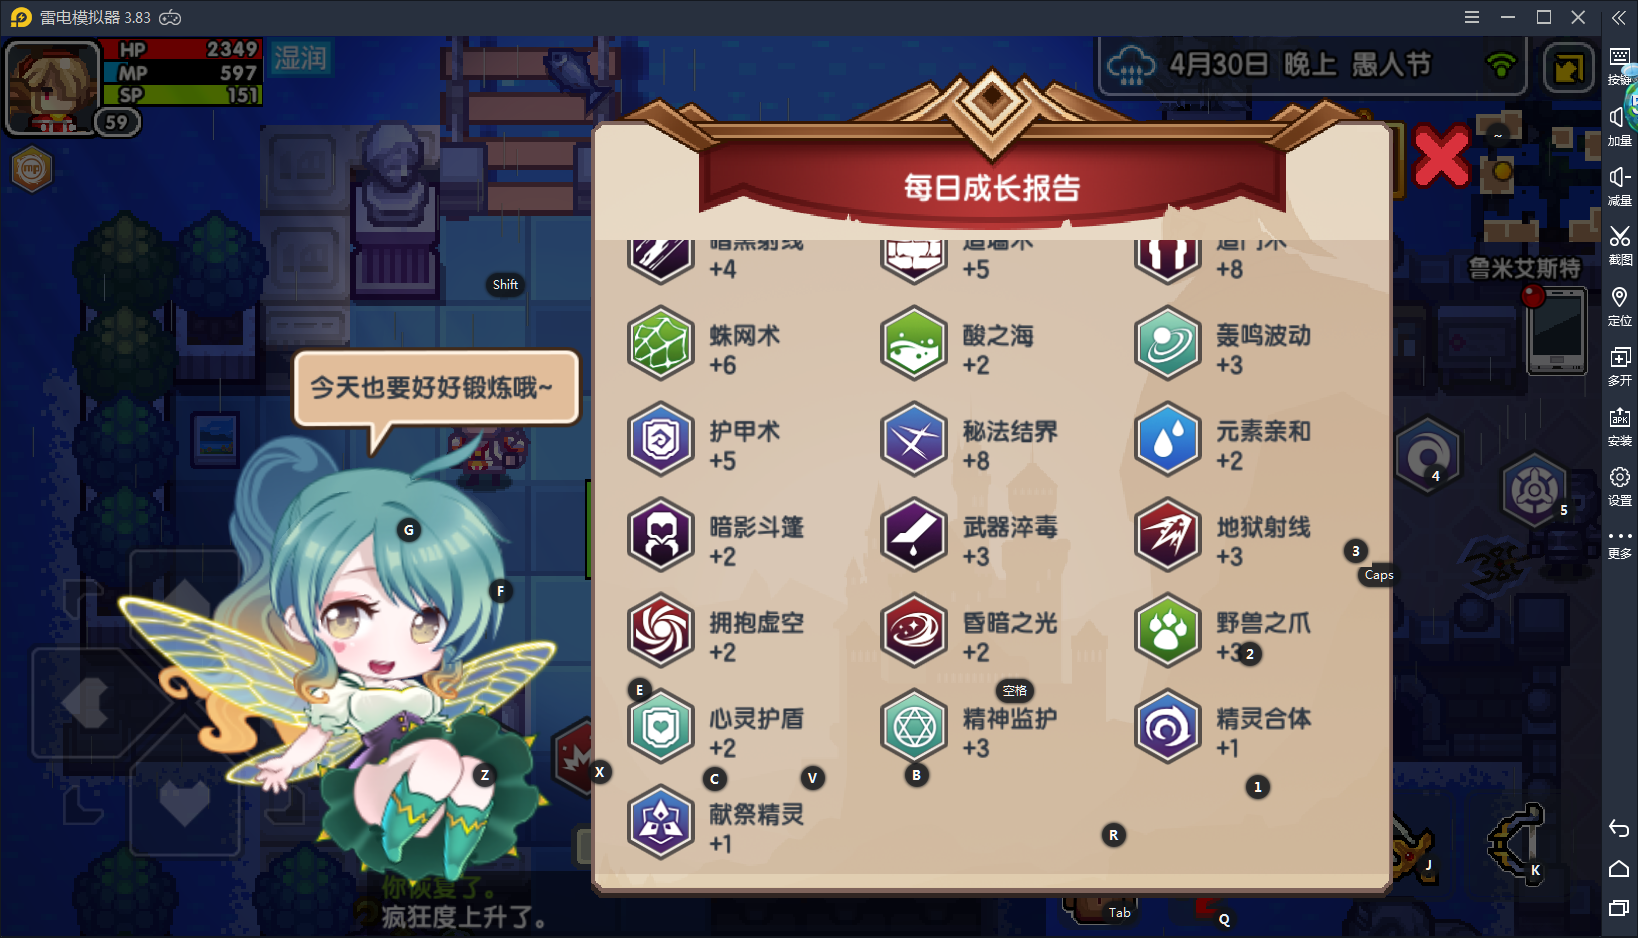Image resolution: width=1638 pixels, height=938 pixels.
Task: Click the 心灵护盾 shield heart icon
Action: click(661, 727)
